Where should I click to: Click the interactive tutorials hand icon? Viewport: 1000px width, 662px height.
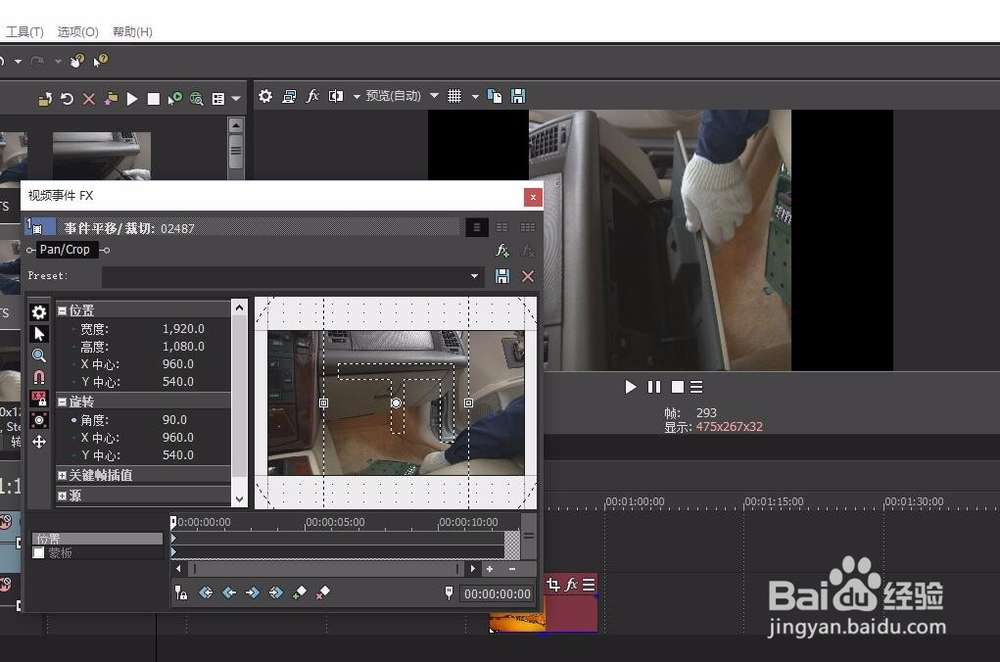click(x=77, y=61)
